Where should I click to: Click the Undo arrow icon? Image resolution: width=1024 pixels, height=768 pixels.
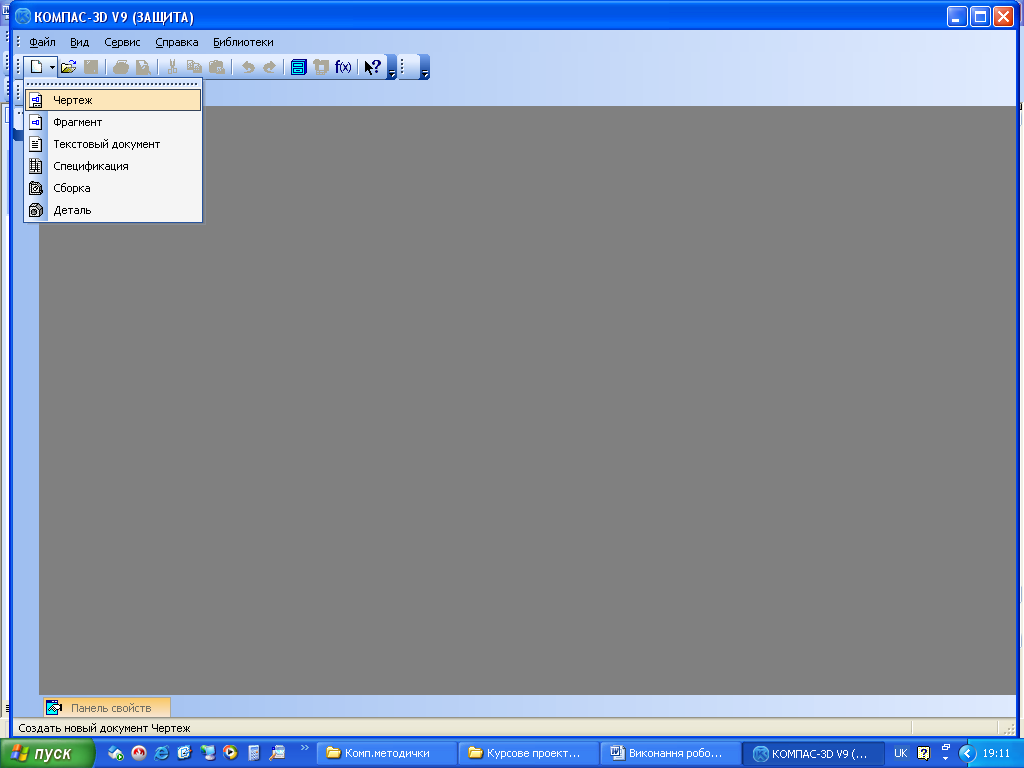tap(248, 67)
